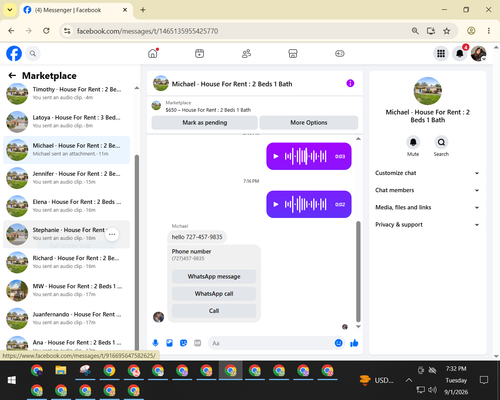The image size is (500, 400).
Task: Open the Friends tab in top navigation
Action: 246,53
